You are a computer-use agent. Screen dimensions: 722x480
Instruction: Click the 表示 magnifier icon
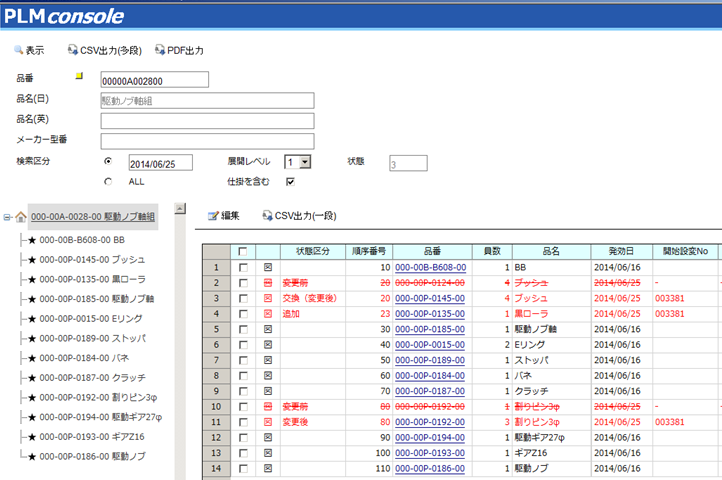[x=18, y=49]
